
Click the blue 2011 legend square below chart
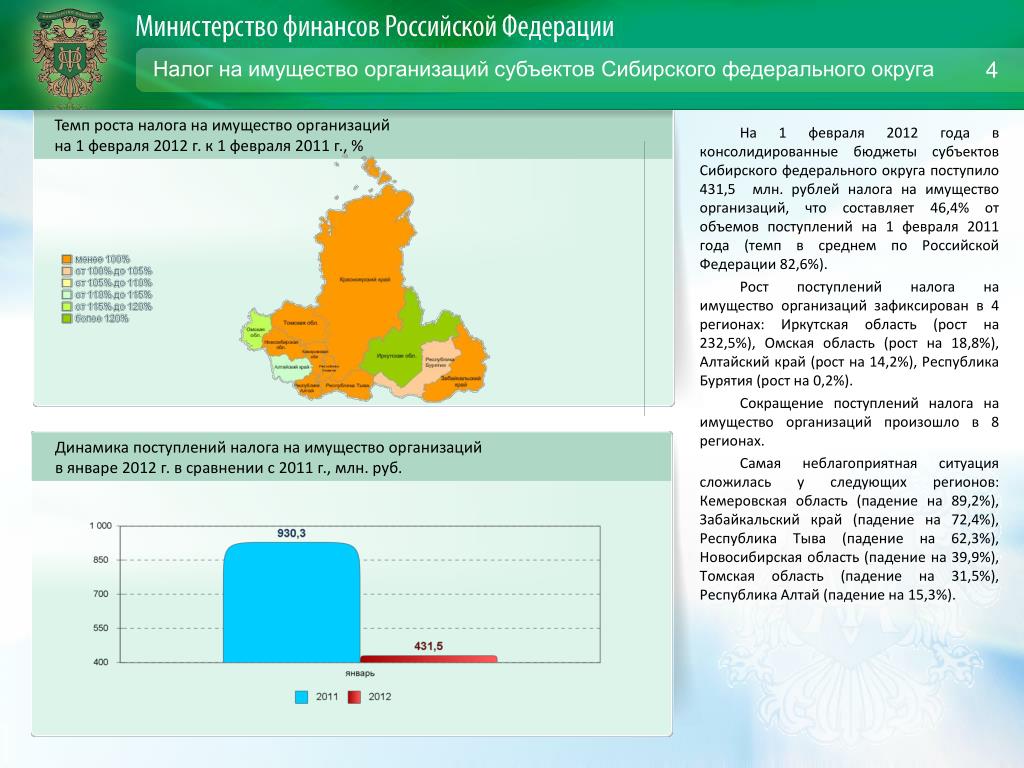[301, 697]
